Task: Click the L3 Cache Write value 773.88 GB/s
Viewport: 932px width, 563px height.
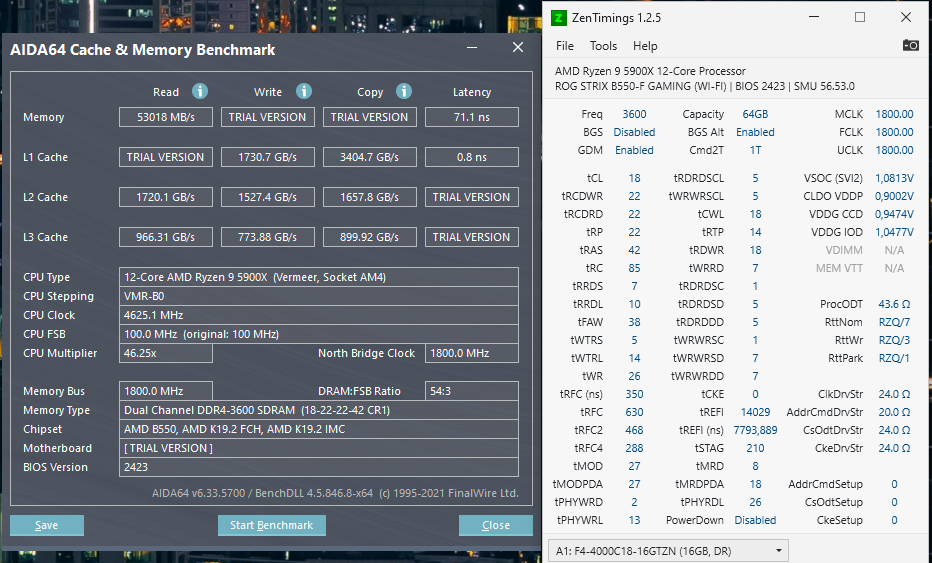Action: point(267,237)
